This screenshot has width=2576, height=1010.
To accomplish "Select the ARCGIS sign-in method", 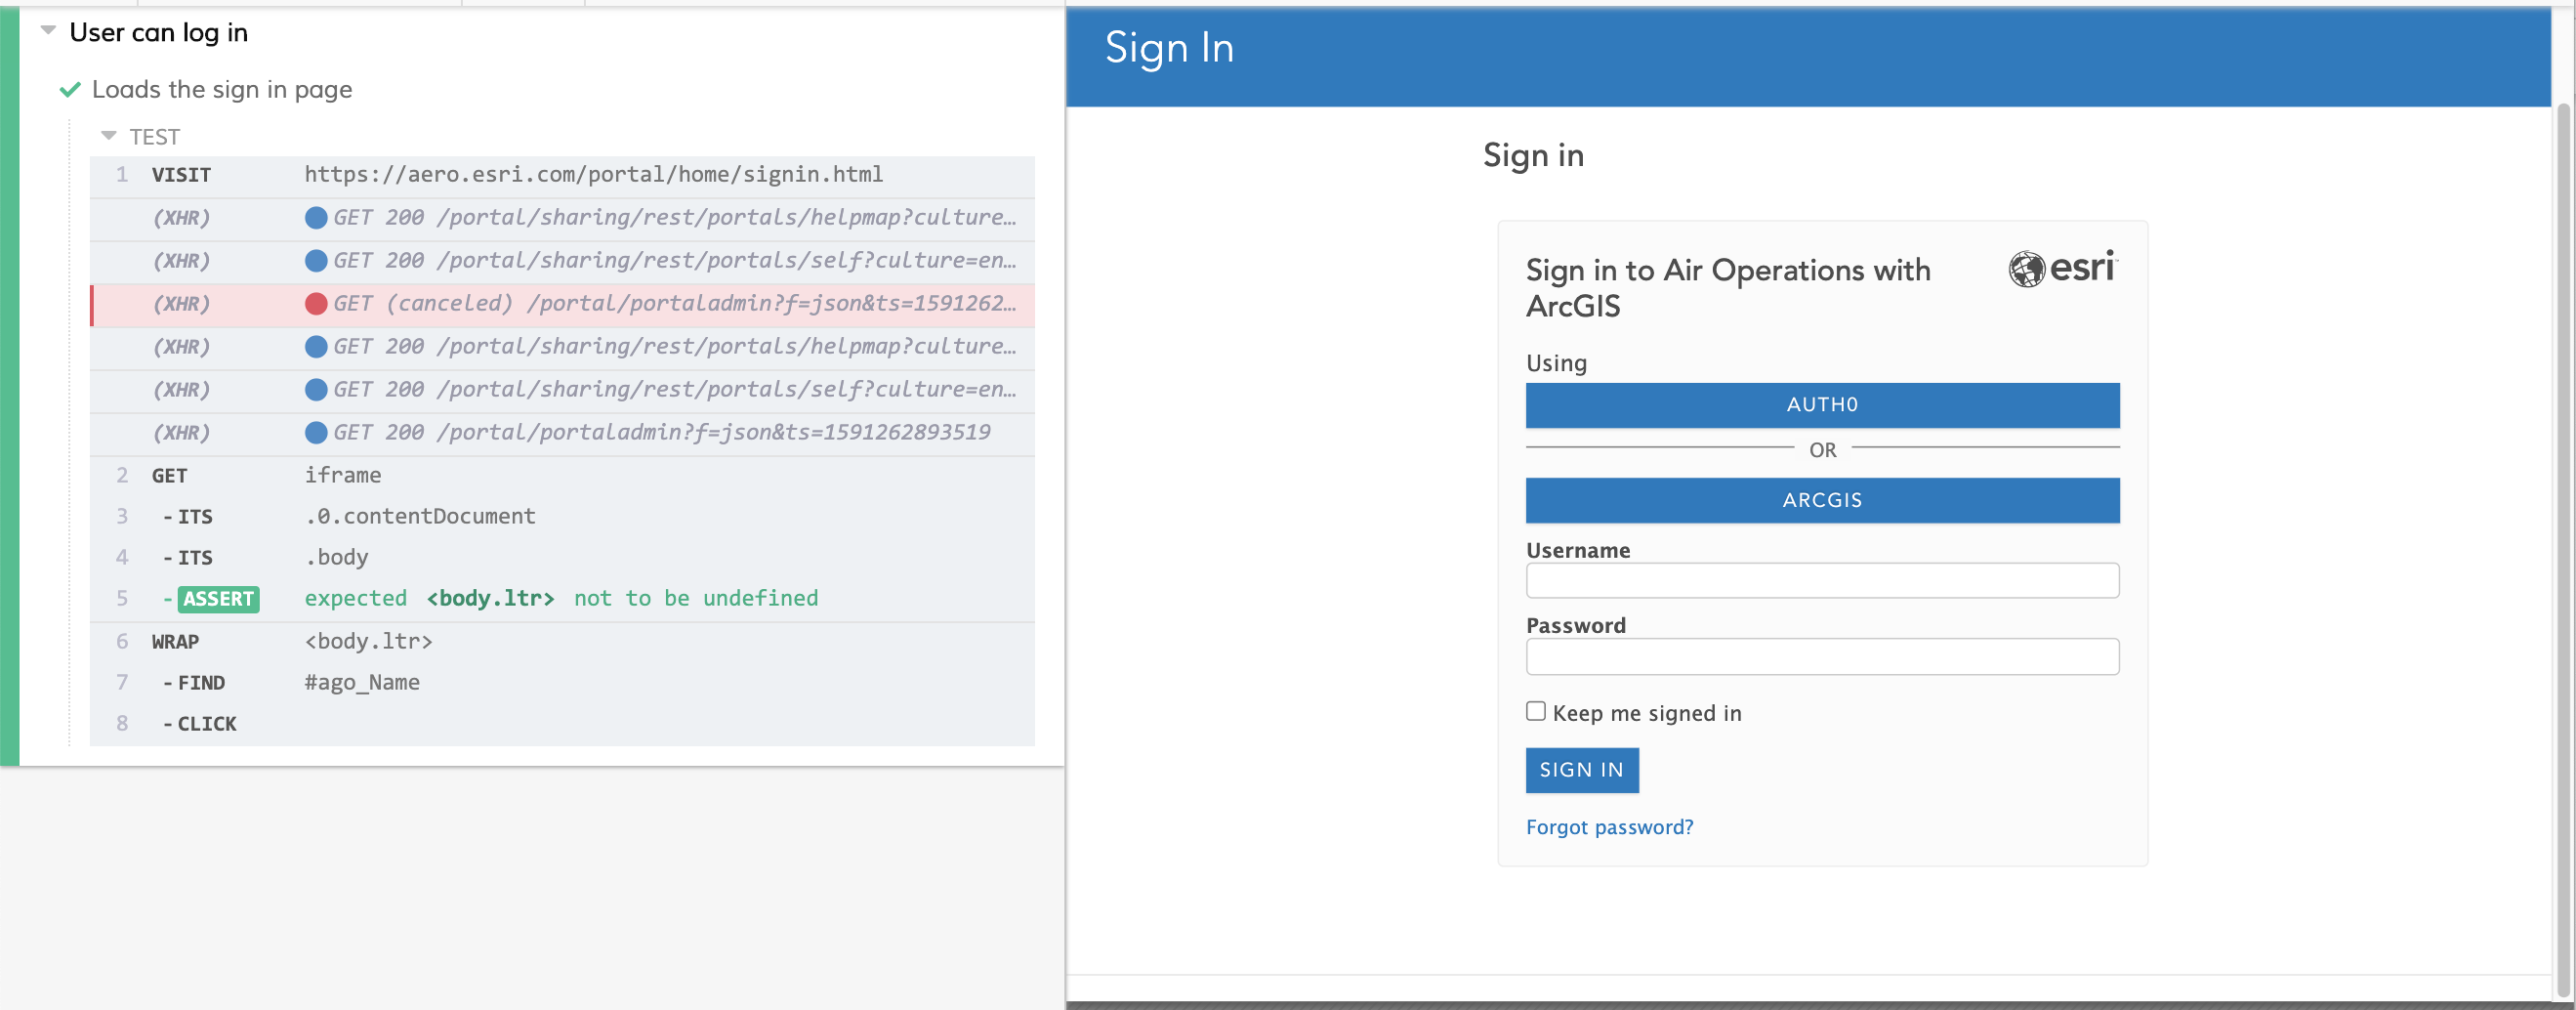I will tap(1822, 500).
